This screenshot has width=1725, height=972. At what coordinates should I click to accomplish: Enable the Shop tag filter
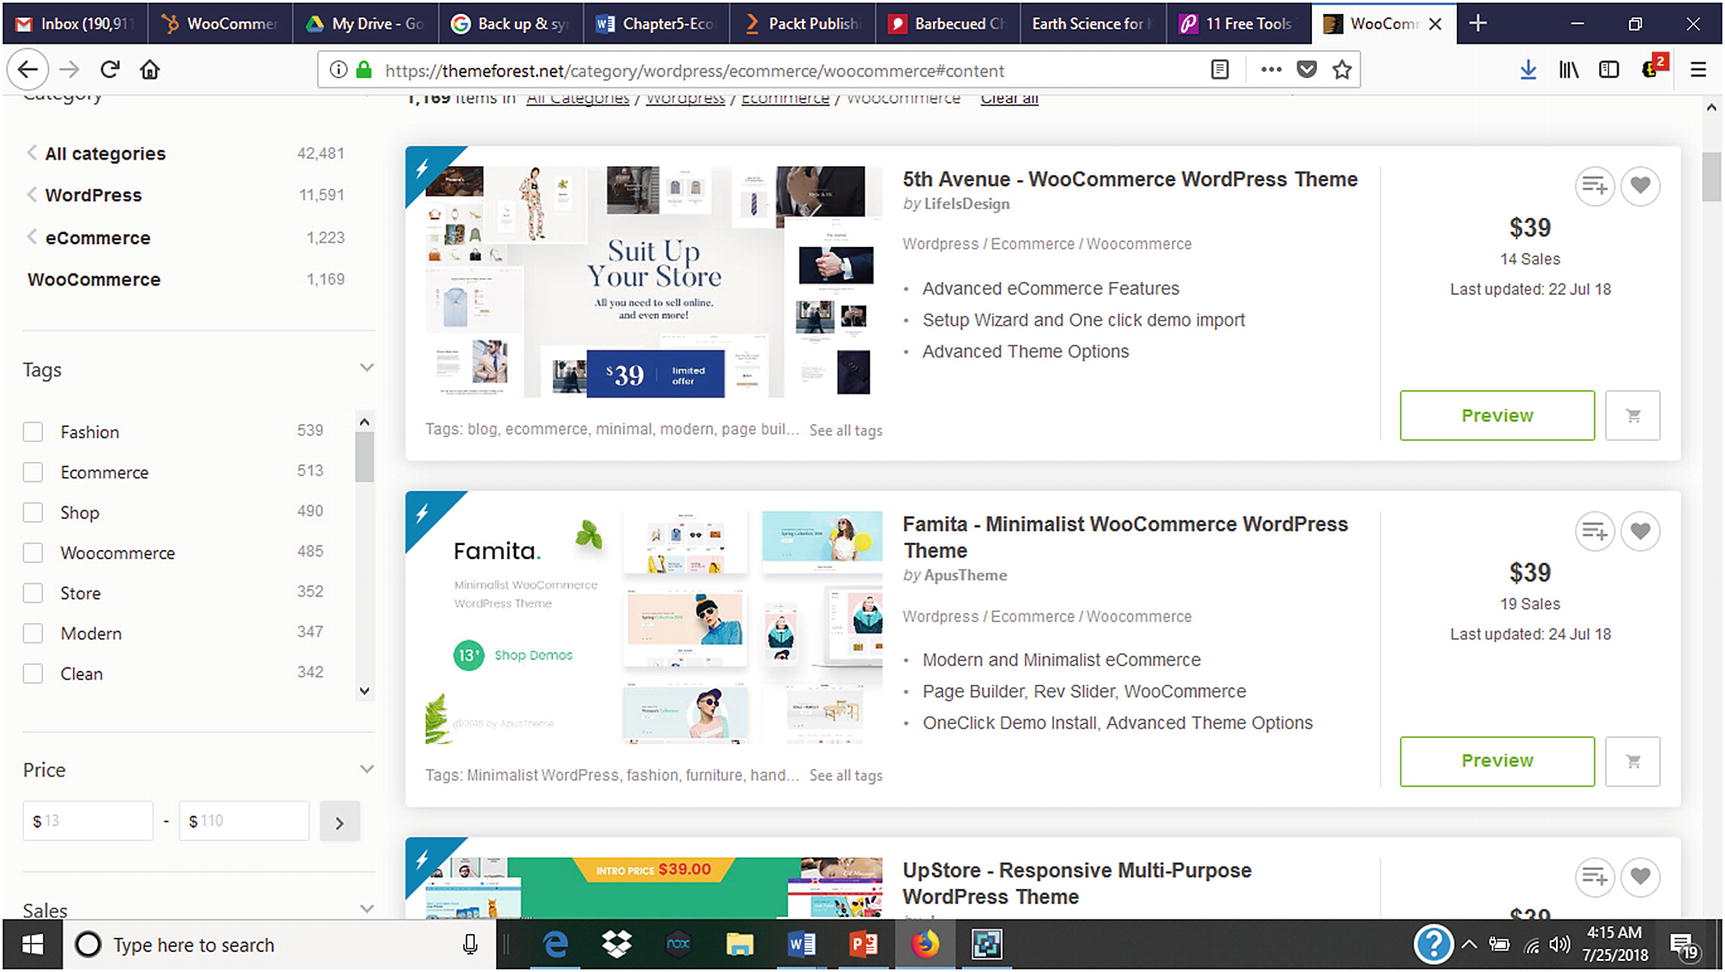click(33, 513)
